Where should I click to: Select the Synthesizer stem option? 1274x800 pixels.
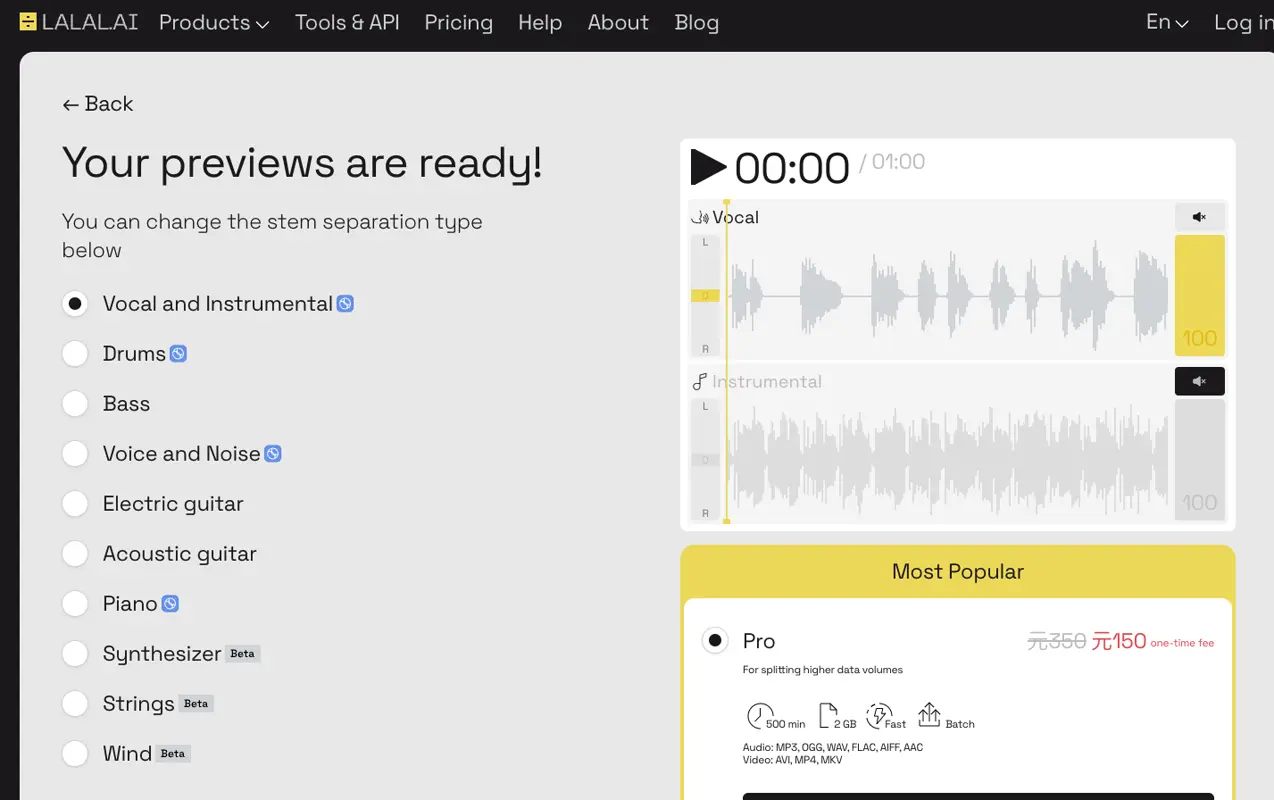click(x=75, y=653)
